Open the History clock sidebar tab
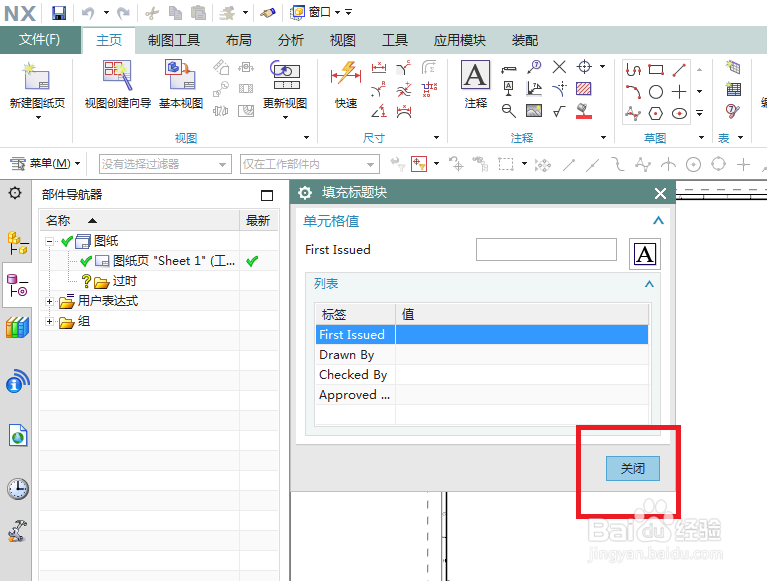767x581 pixels. coord(18,488)
